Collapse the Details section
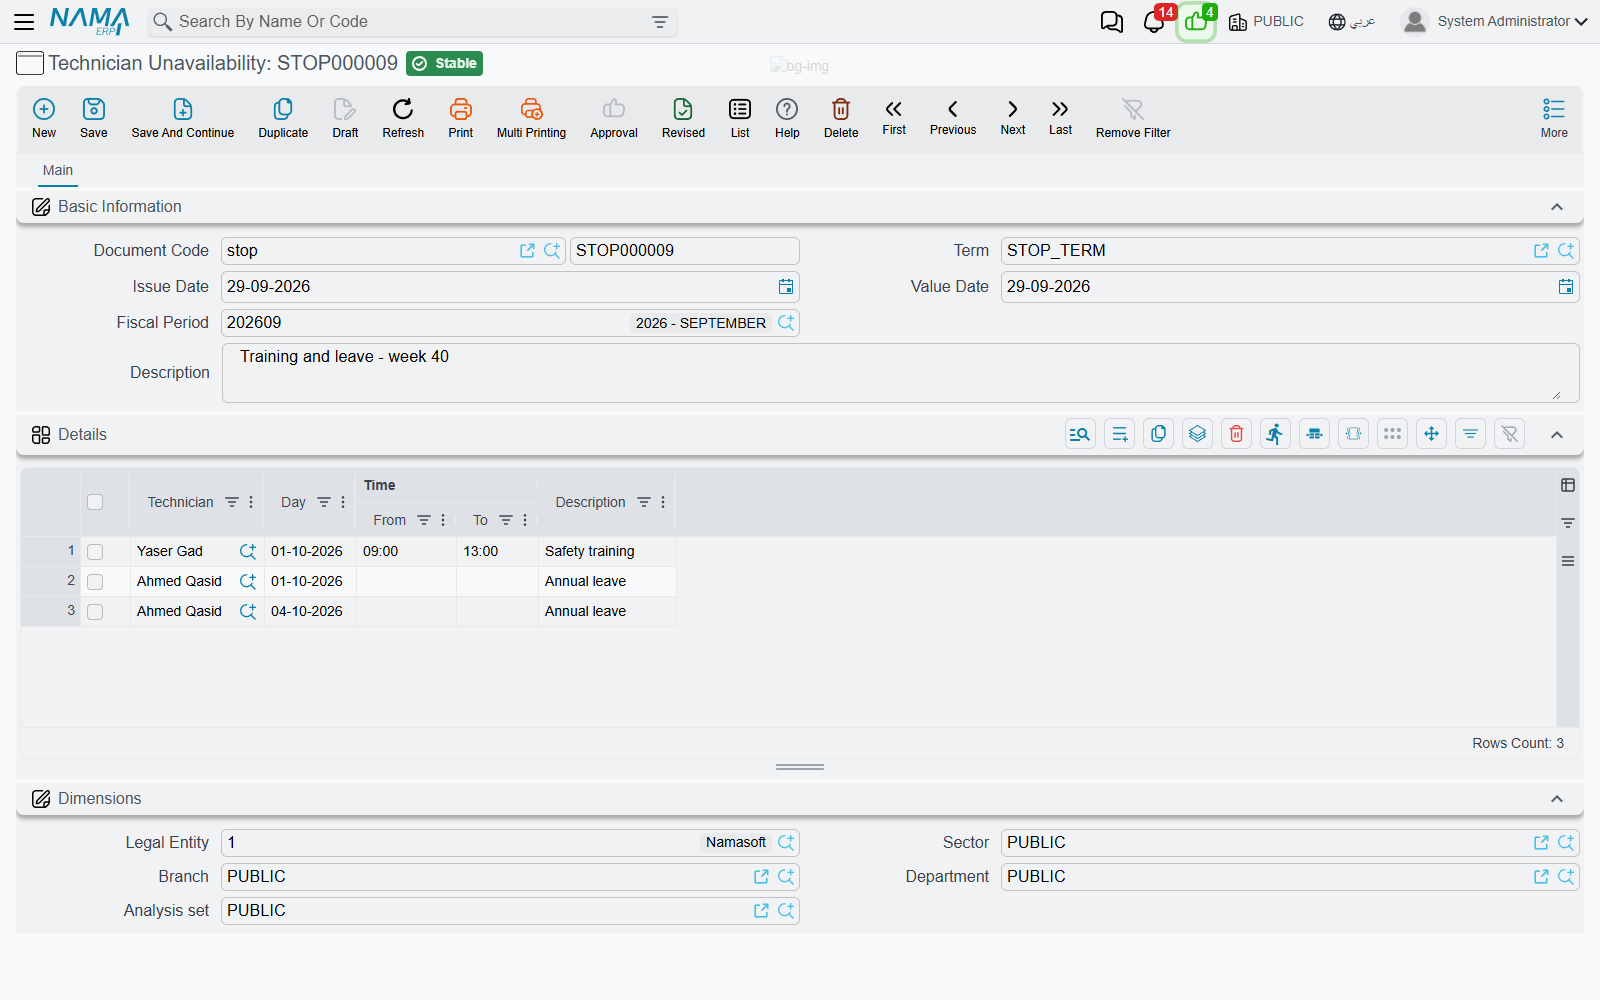This screenshot has width=1600, height=1000. (1557, 435)
